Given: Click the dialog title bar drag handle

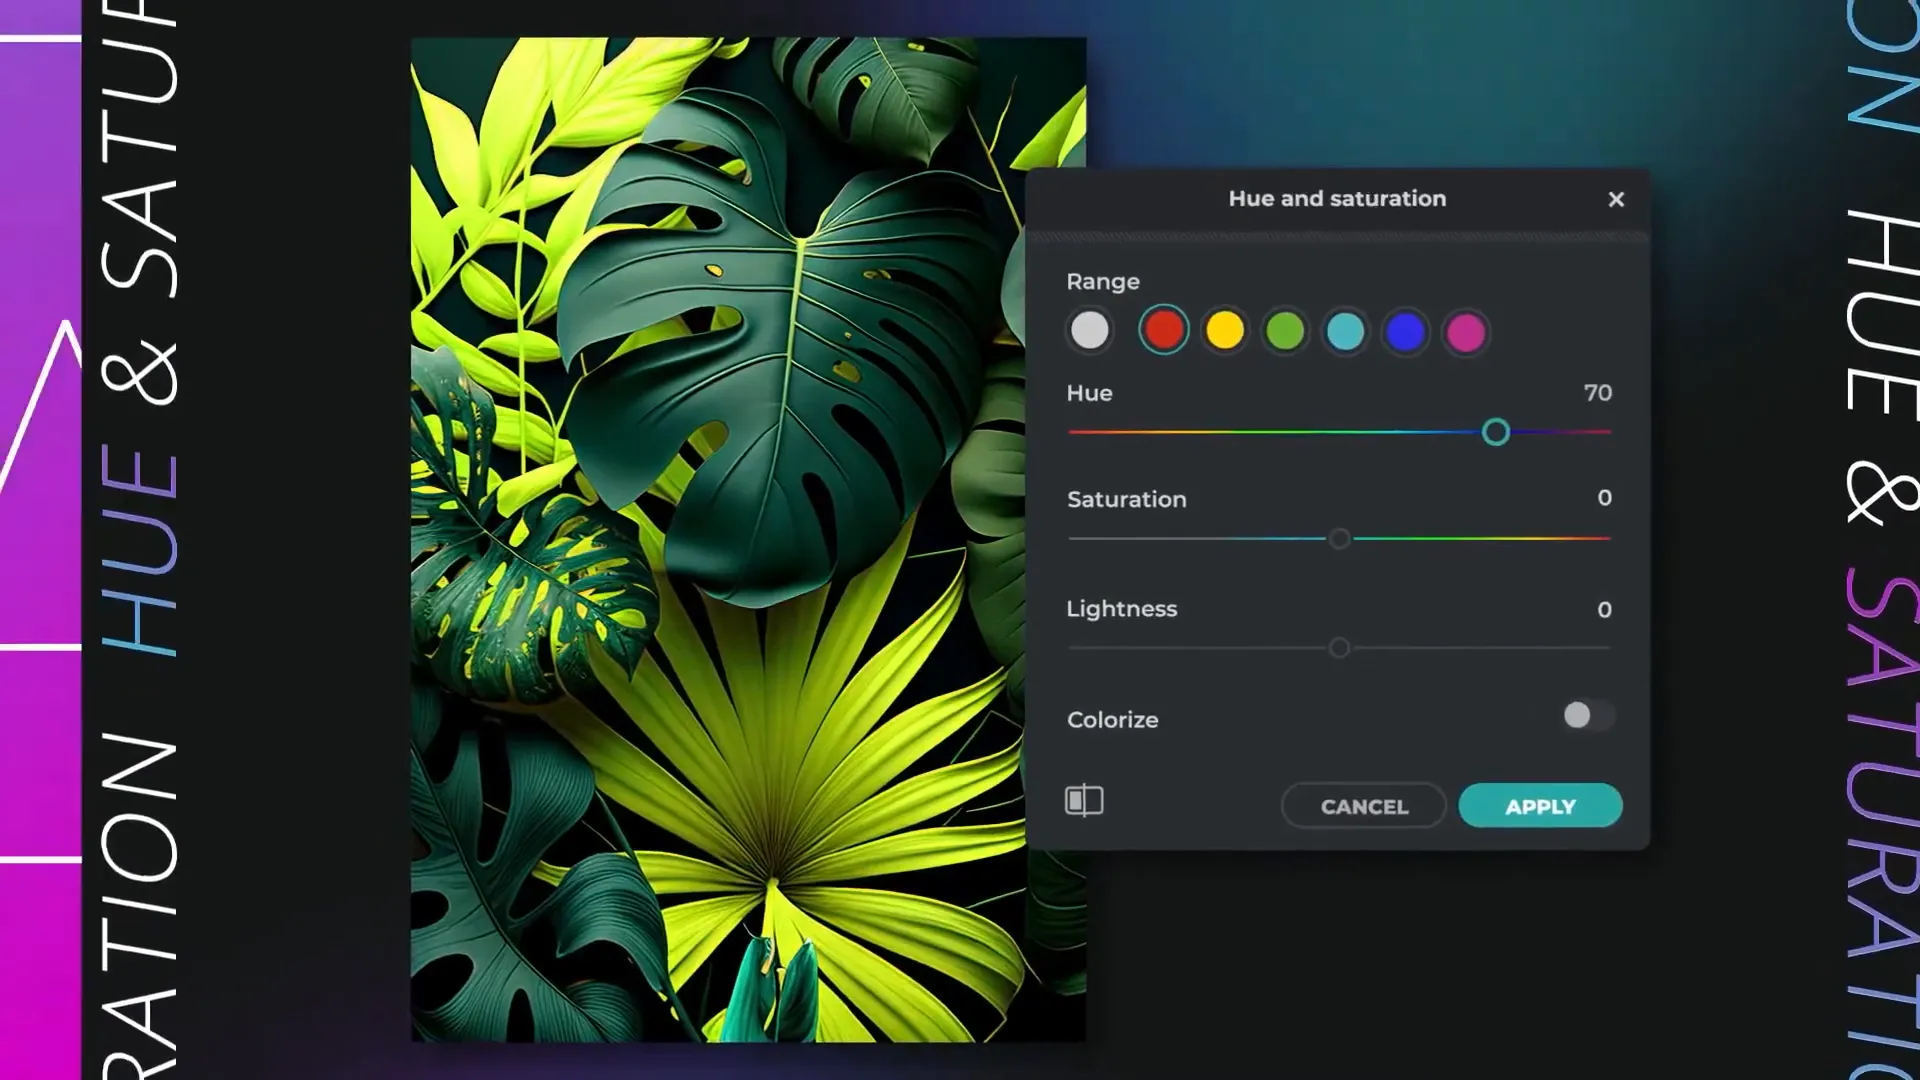Looking at the screenshot, I should click(1337, 237).
